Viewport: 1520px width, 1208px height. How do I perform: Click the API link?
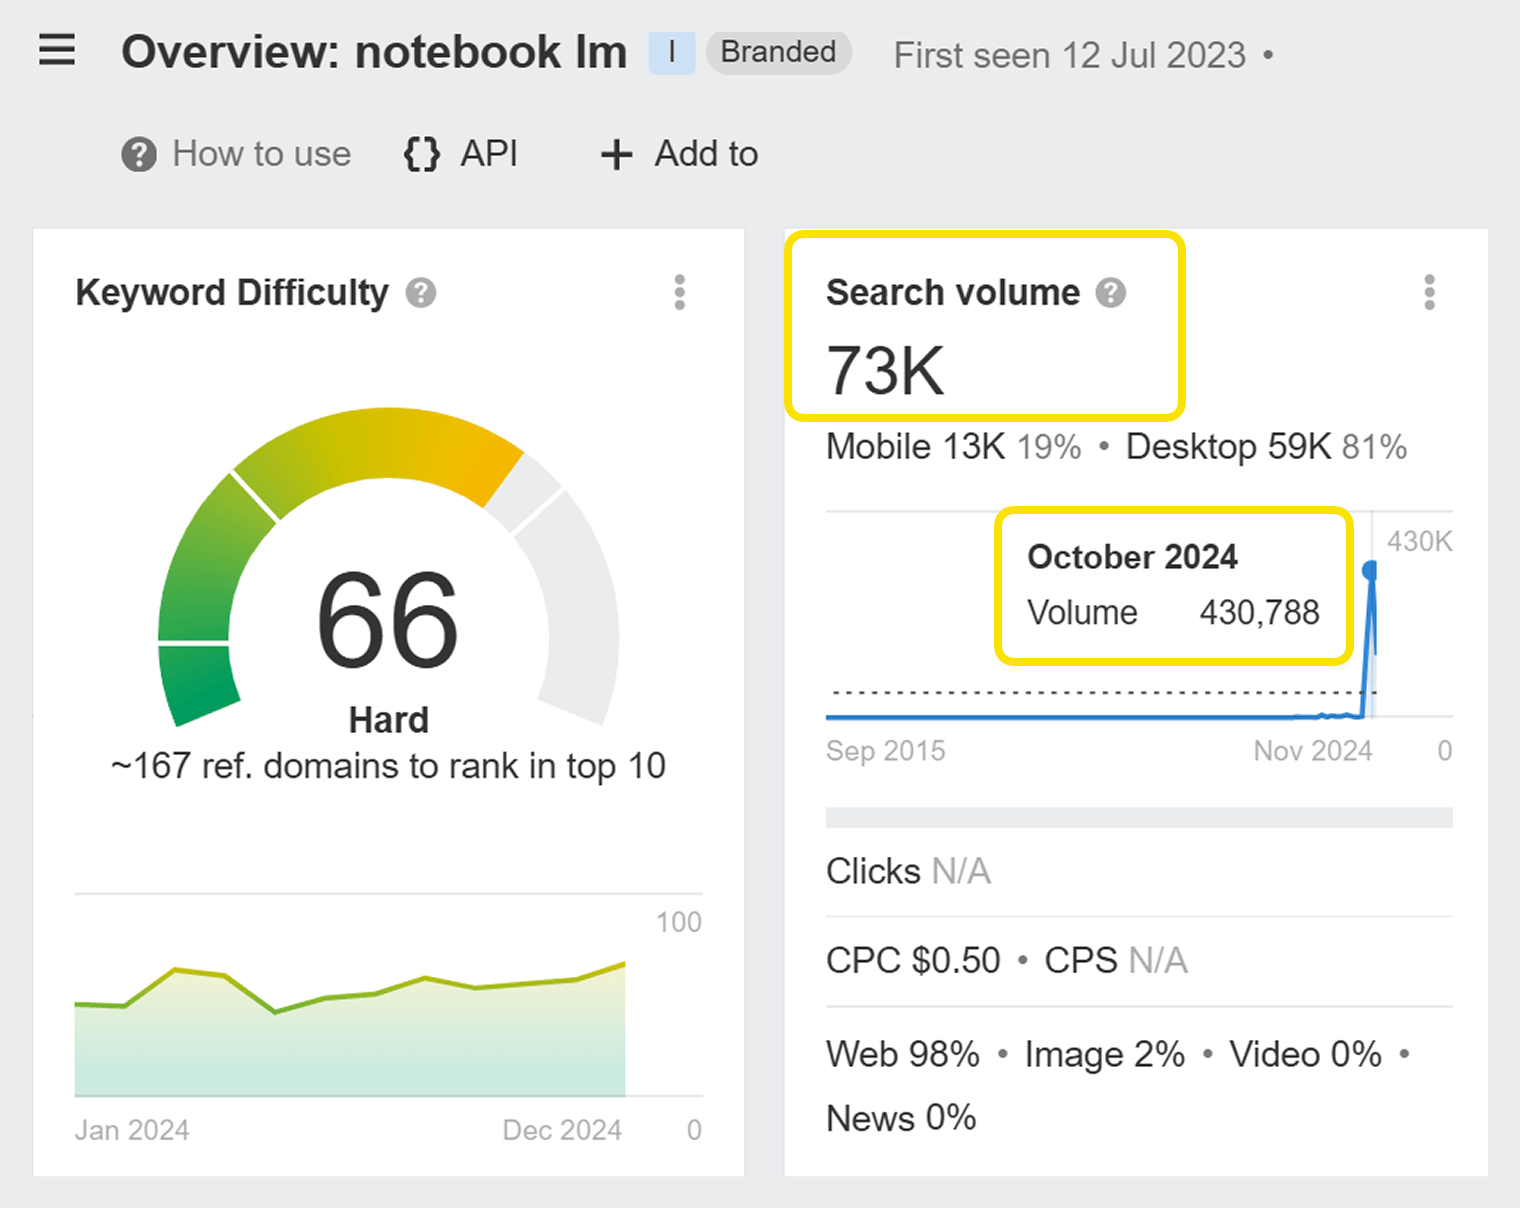(487, 154)
